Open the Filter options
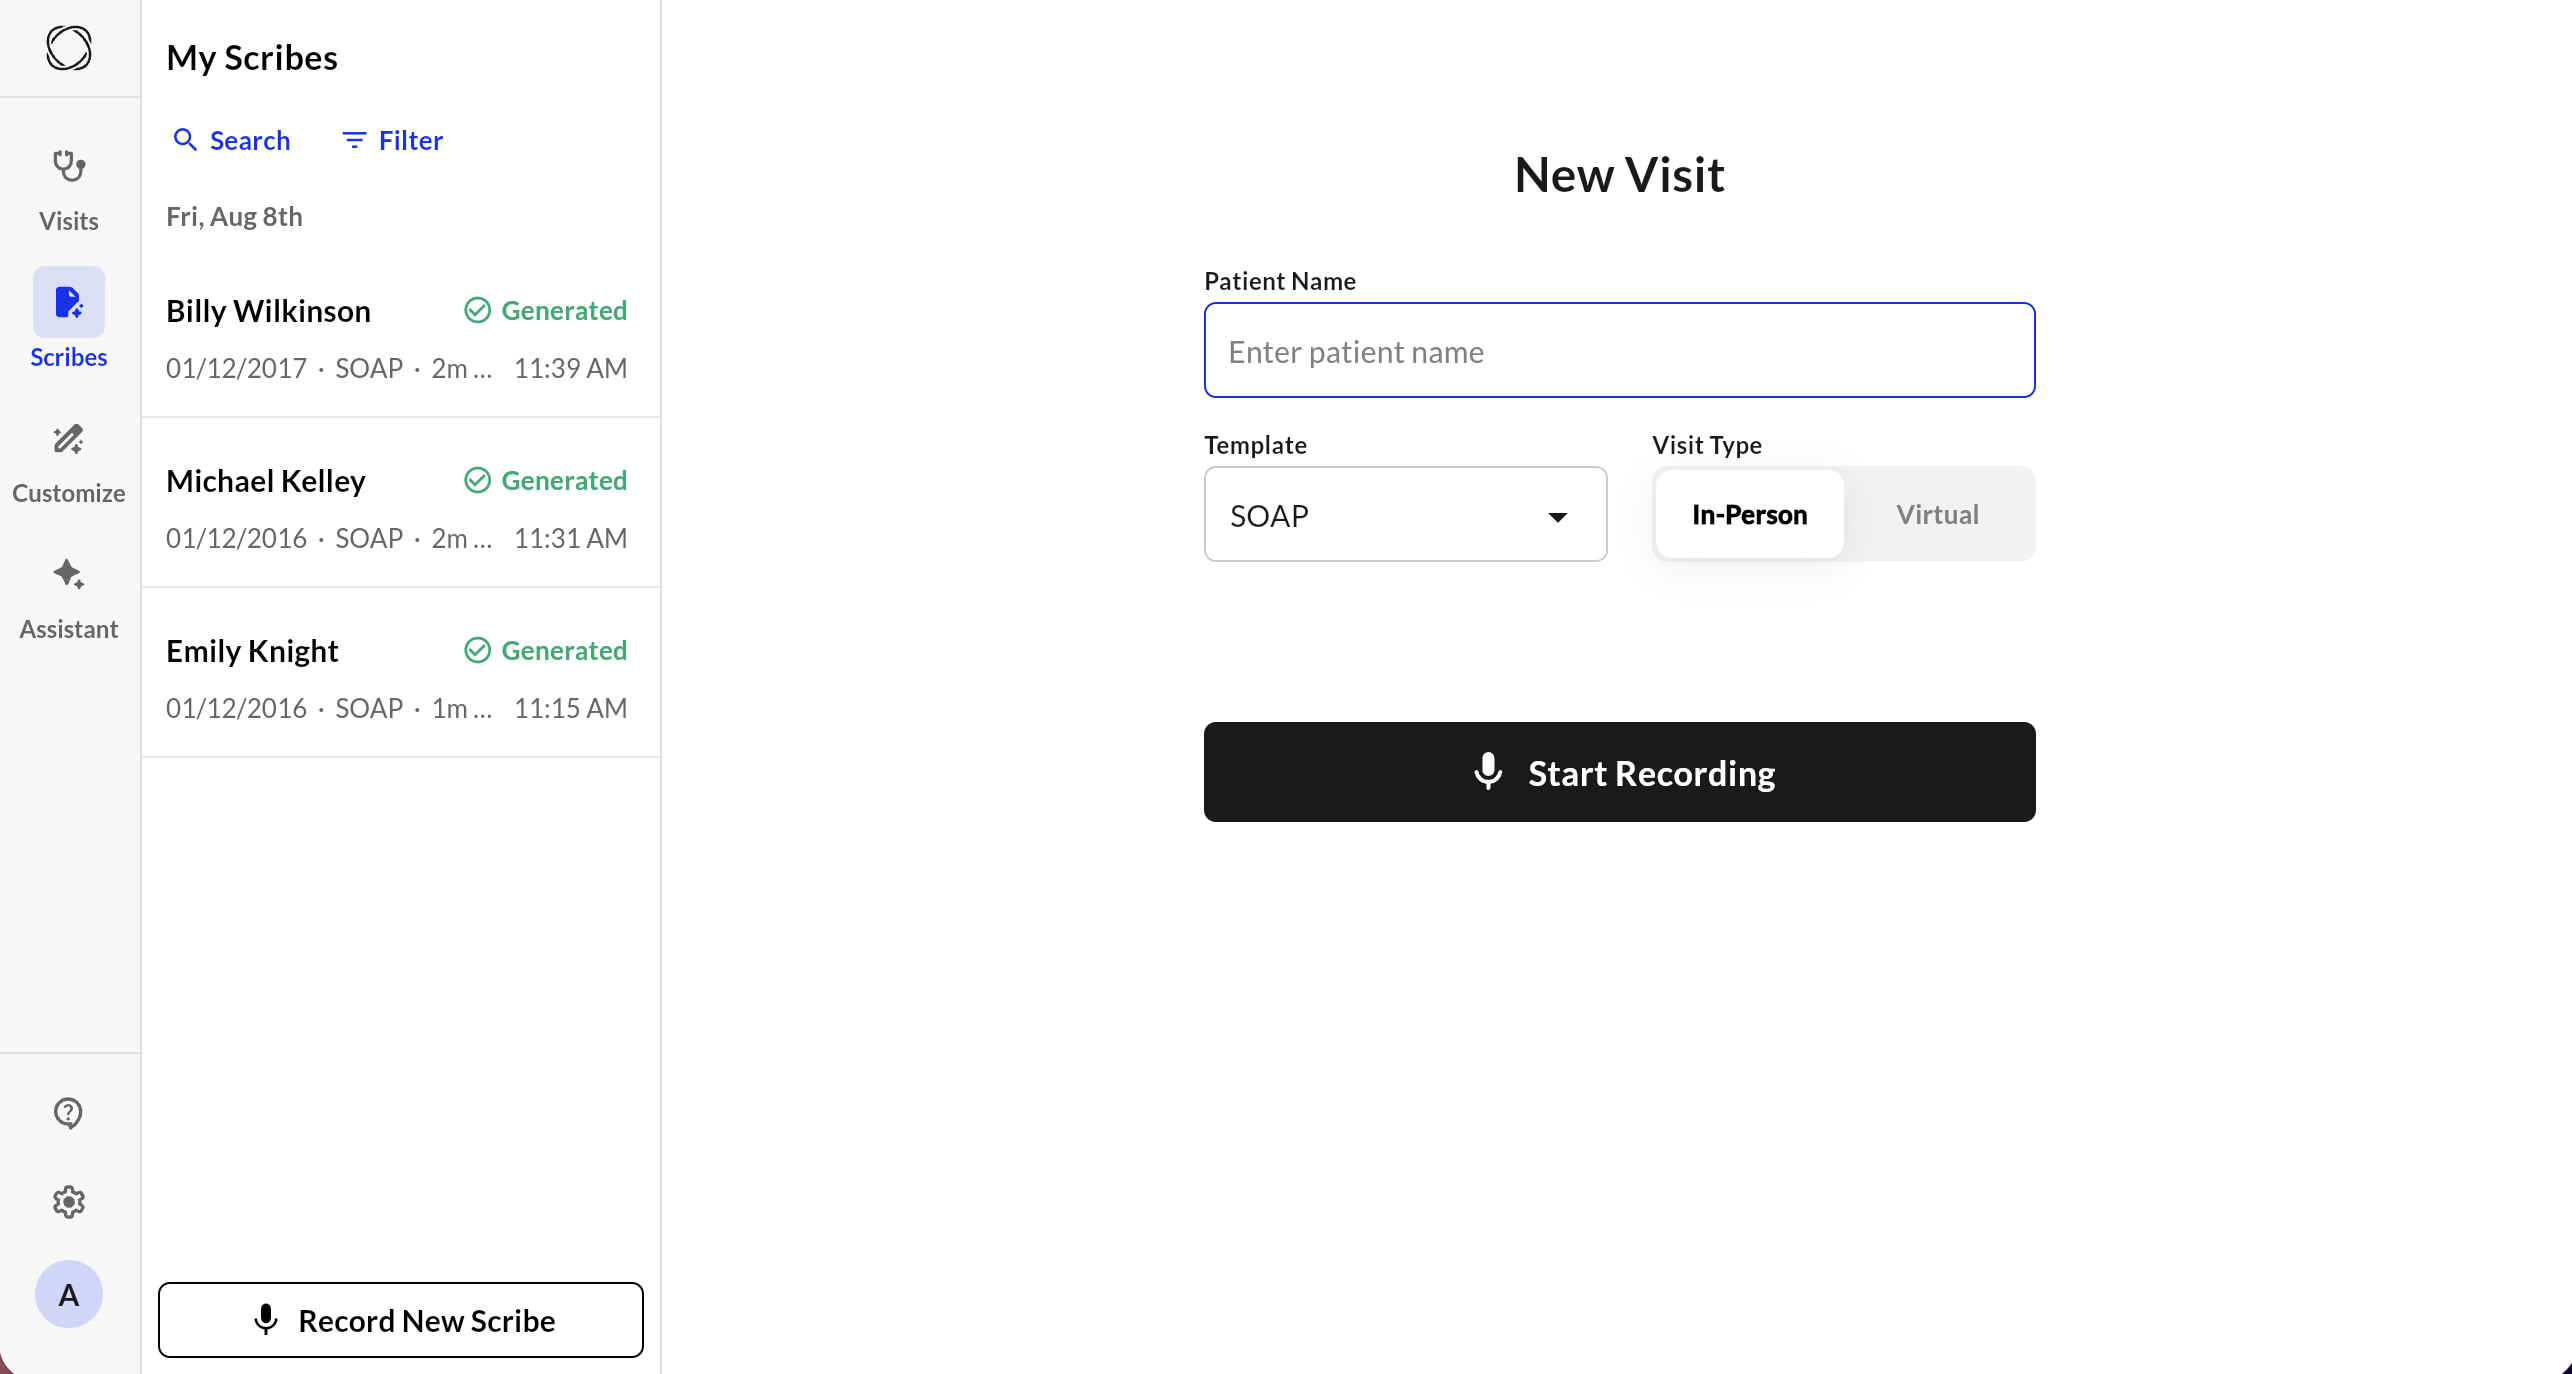This screenshot has width=2572, height=1374. [391, 140]
